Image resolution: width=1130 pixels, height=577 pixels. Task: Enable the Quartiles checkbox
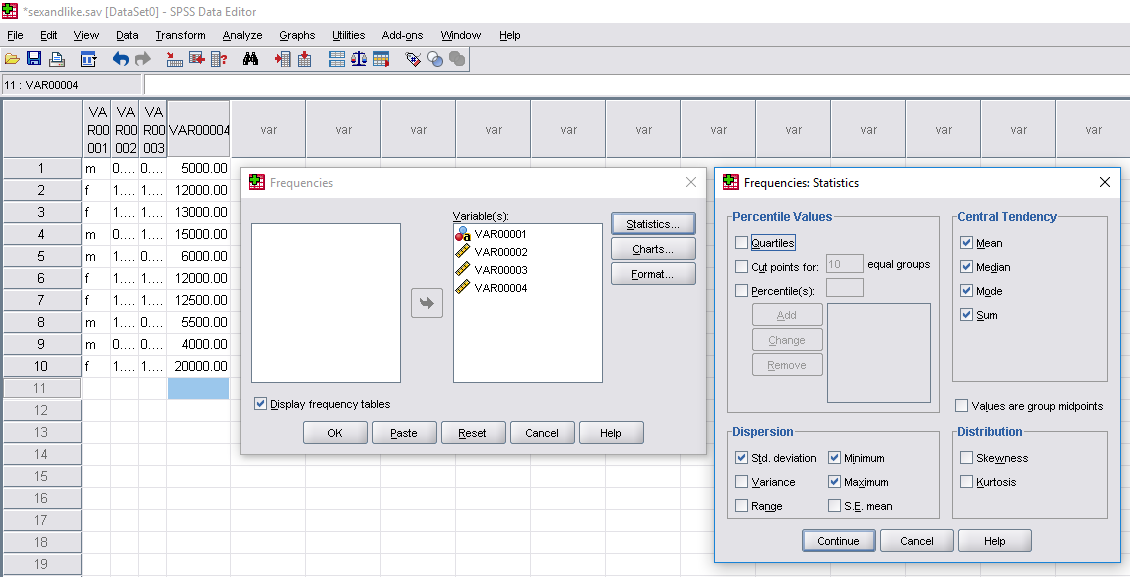pos(741,243)
